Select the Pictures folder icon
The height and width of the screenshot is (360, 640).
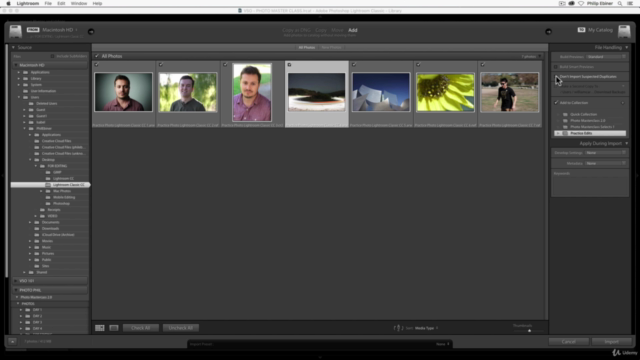[x=37, y=253]
